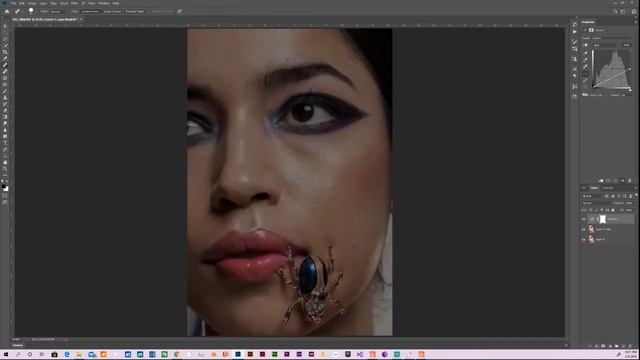Click the Auto button in Curves
640x360 pixels.
tap(627, 45)
